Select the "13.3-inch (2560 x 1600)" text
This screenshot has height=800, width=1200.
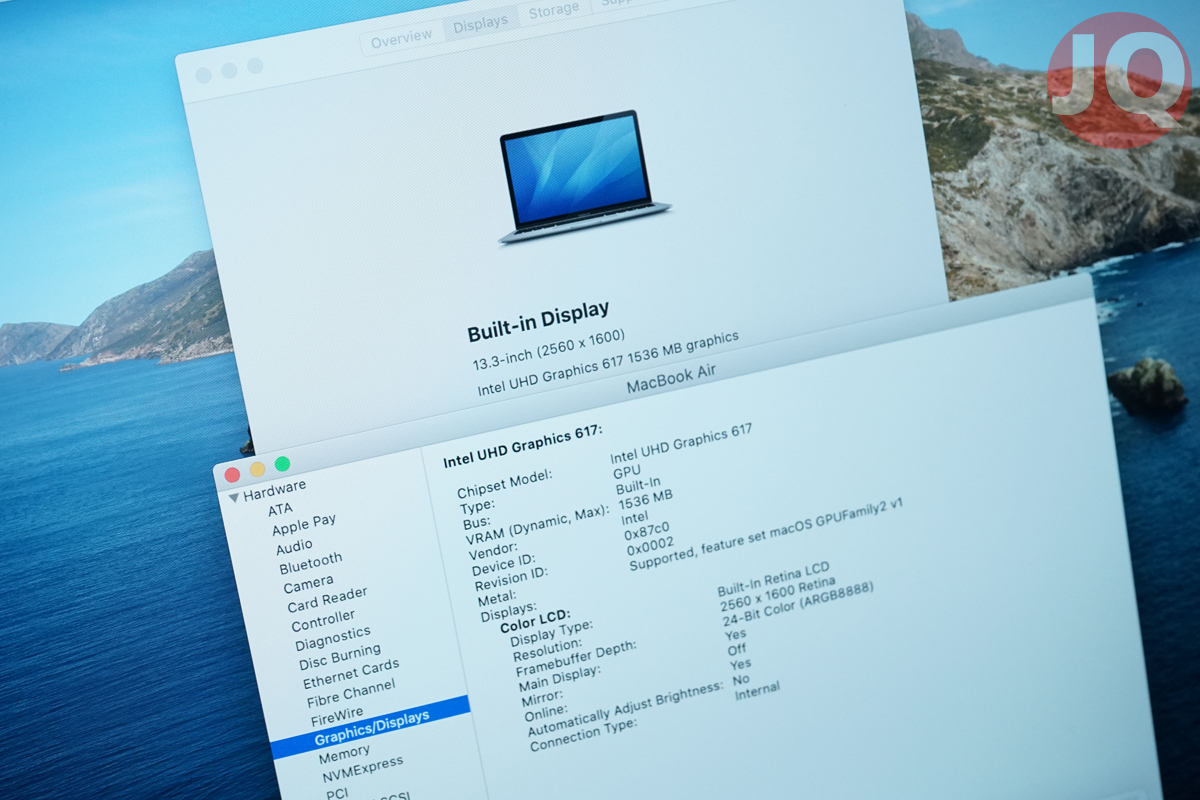548,349
